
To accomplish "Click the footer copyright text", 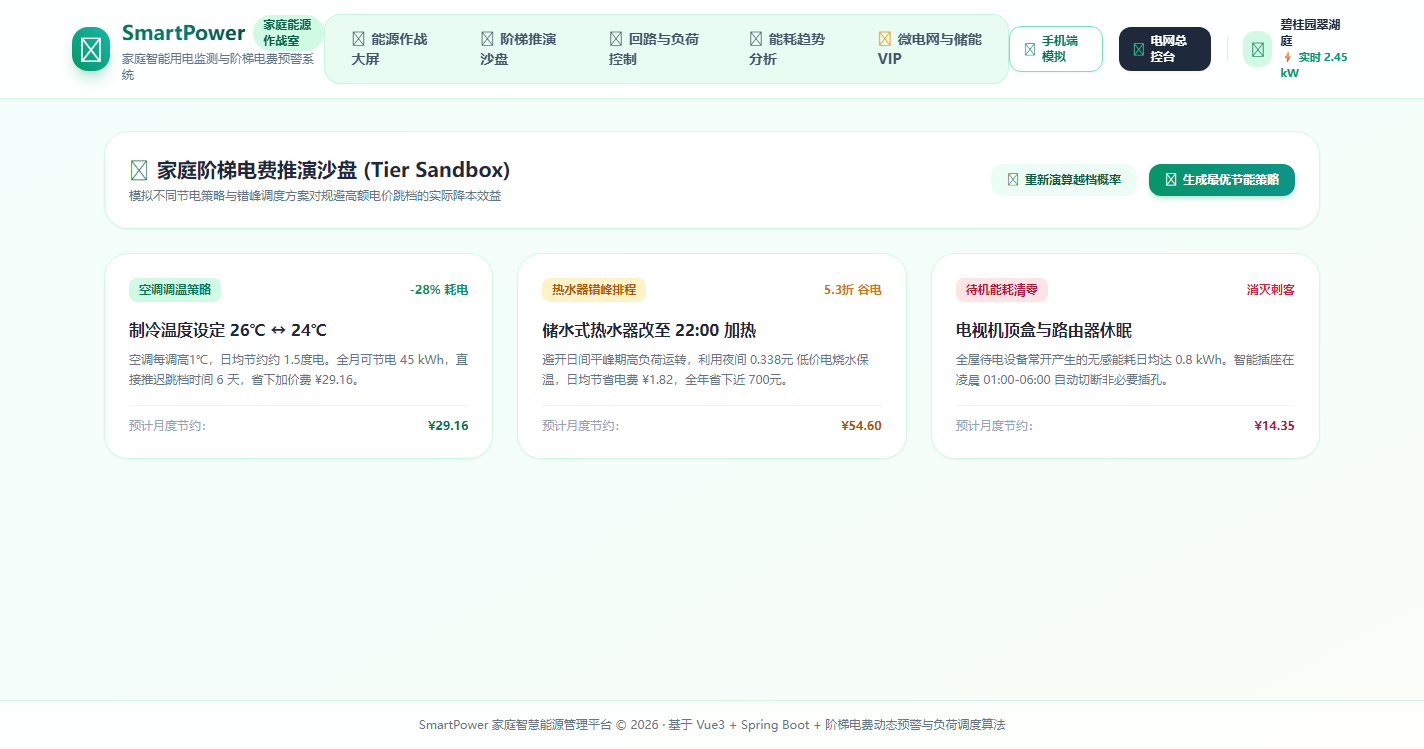I will 712,725.
